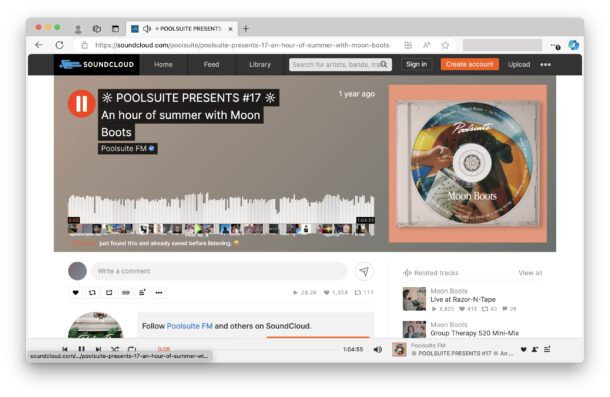Viewport: 610px width, 397px height.
Task: Mute the tab with the speaker icon
Action: tap(147, 29)
